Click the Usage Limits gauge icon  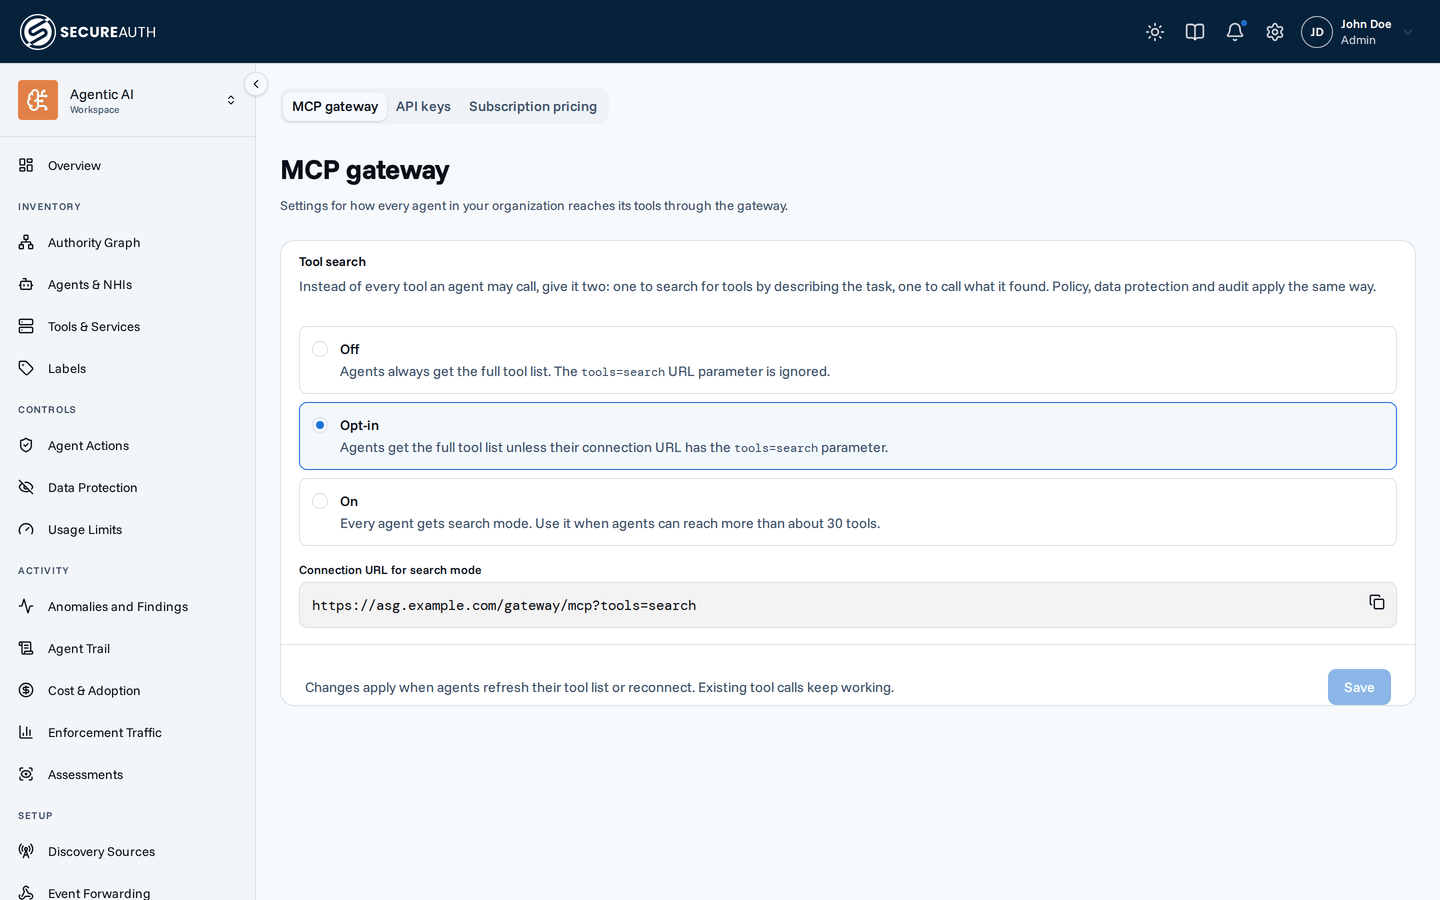tap(26, 529)
